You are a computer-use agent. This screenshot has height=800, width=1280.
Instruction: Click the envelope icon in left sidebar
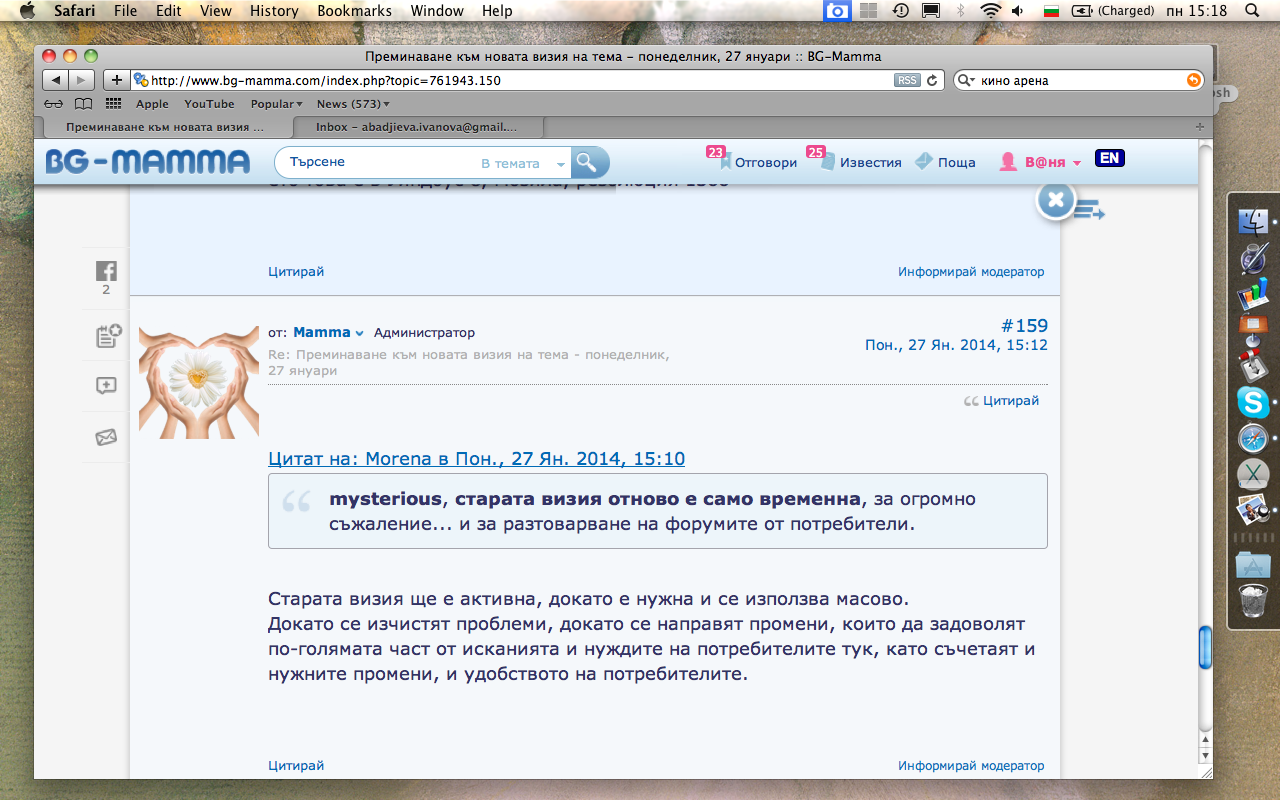[x=106, y=437]
